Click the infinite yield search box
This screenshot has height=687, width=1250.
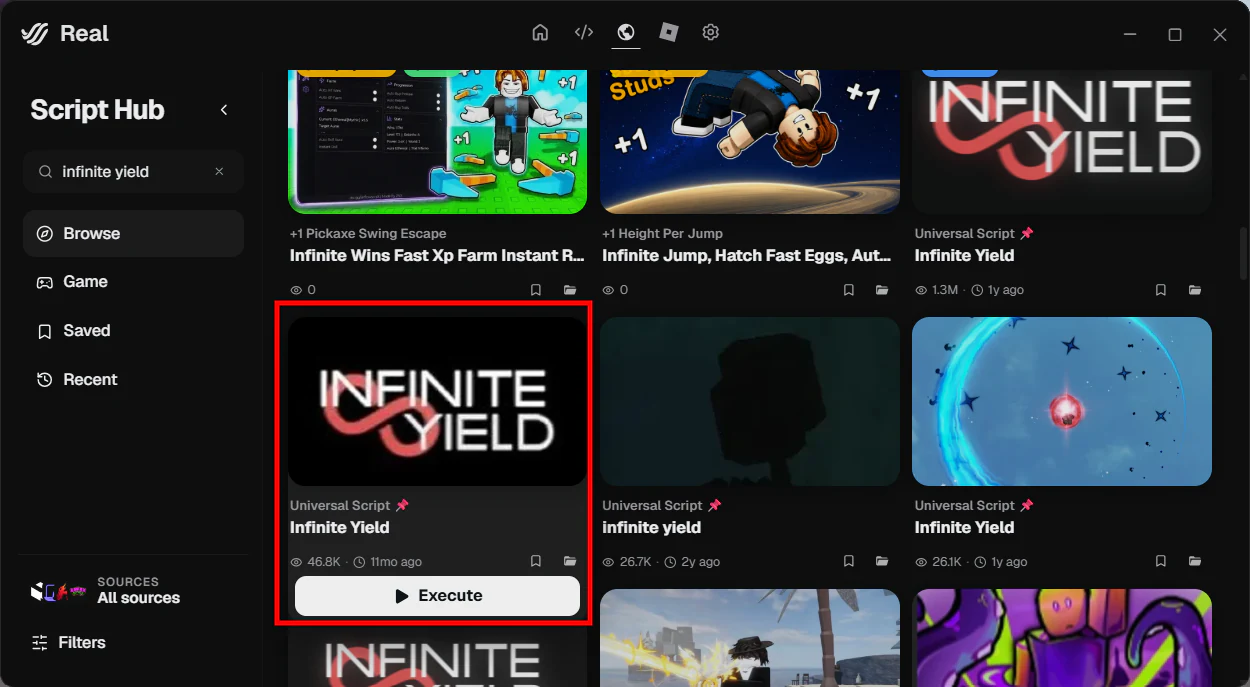coord(133,172)
